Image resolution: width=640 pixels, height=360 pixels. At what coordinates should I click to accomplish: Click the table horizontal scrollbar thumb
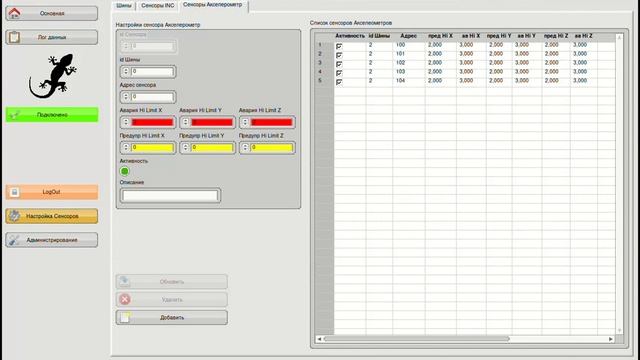coord(416,339)
